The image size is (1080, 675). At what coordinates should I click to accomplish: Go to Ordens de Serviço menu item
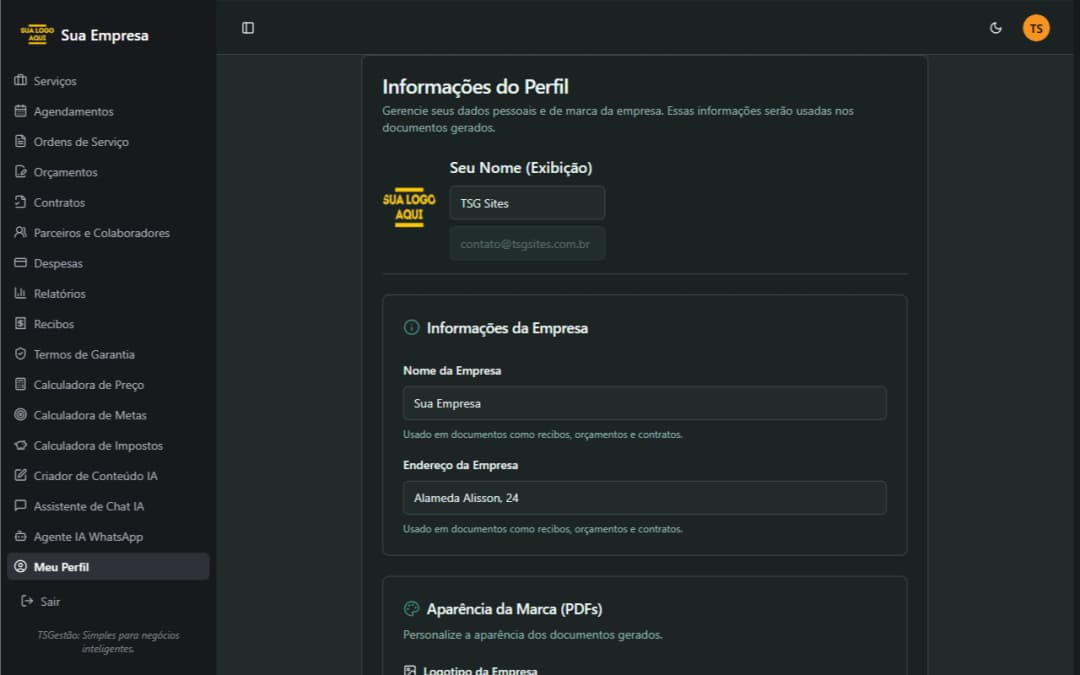(81, 142)
